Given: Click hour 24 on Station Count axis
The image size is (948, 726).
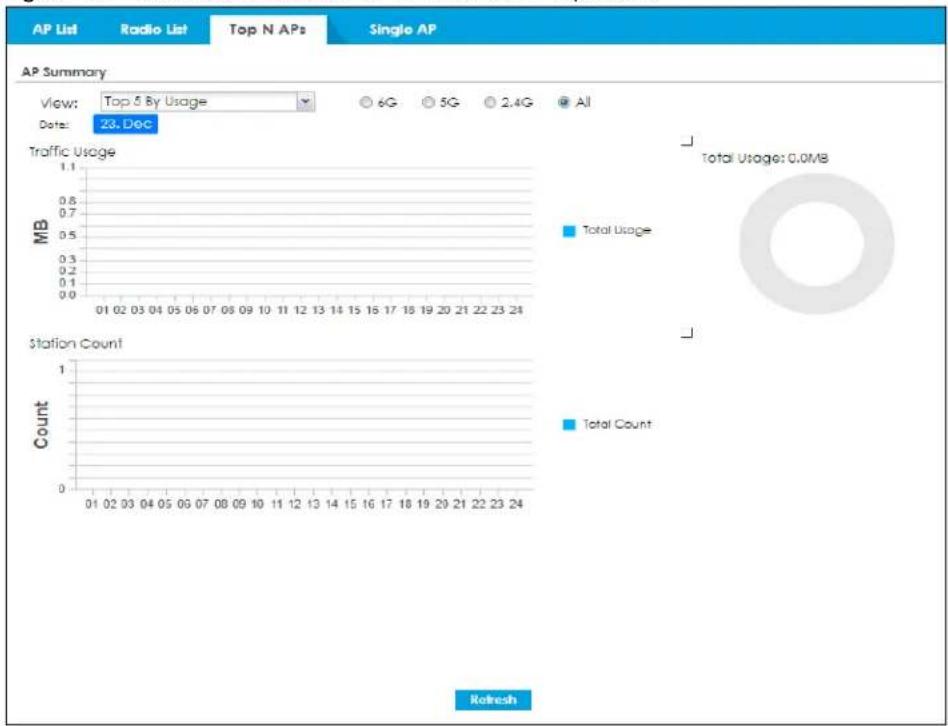Looking at the screenshot, I should point(515,504).
